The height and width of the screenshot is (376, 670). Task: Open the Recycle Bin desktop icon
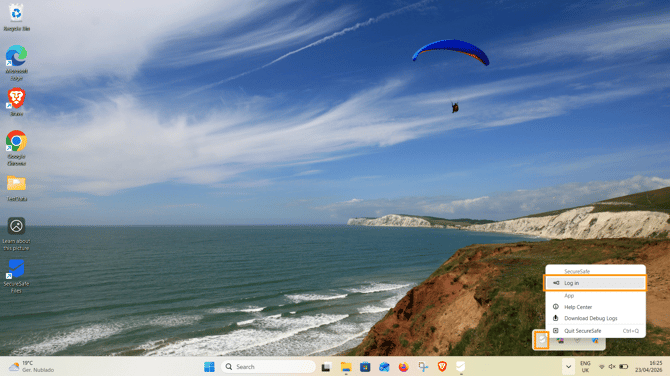click(16, 17)
